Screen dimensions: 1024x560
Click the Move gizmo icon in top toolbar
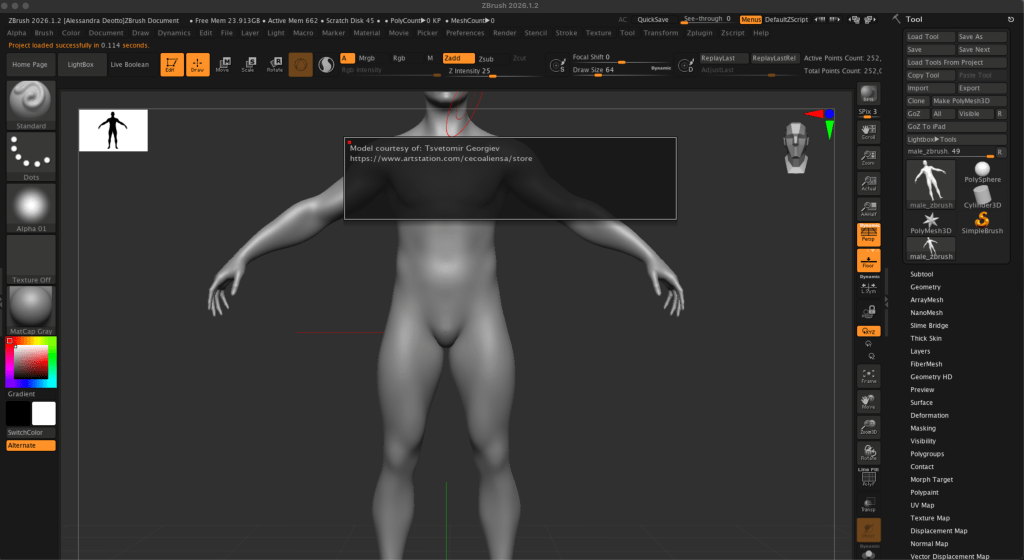click(222, 64)
